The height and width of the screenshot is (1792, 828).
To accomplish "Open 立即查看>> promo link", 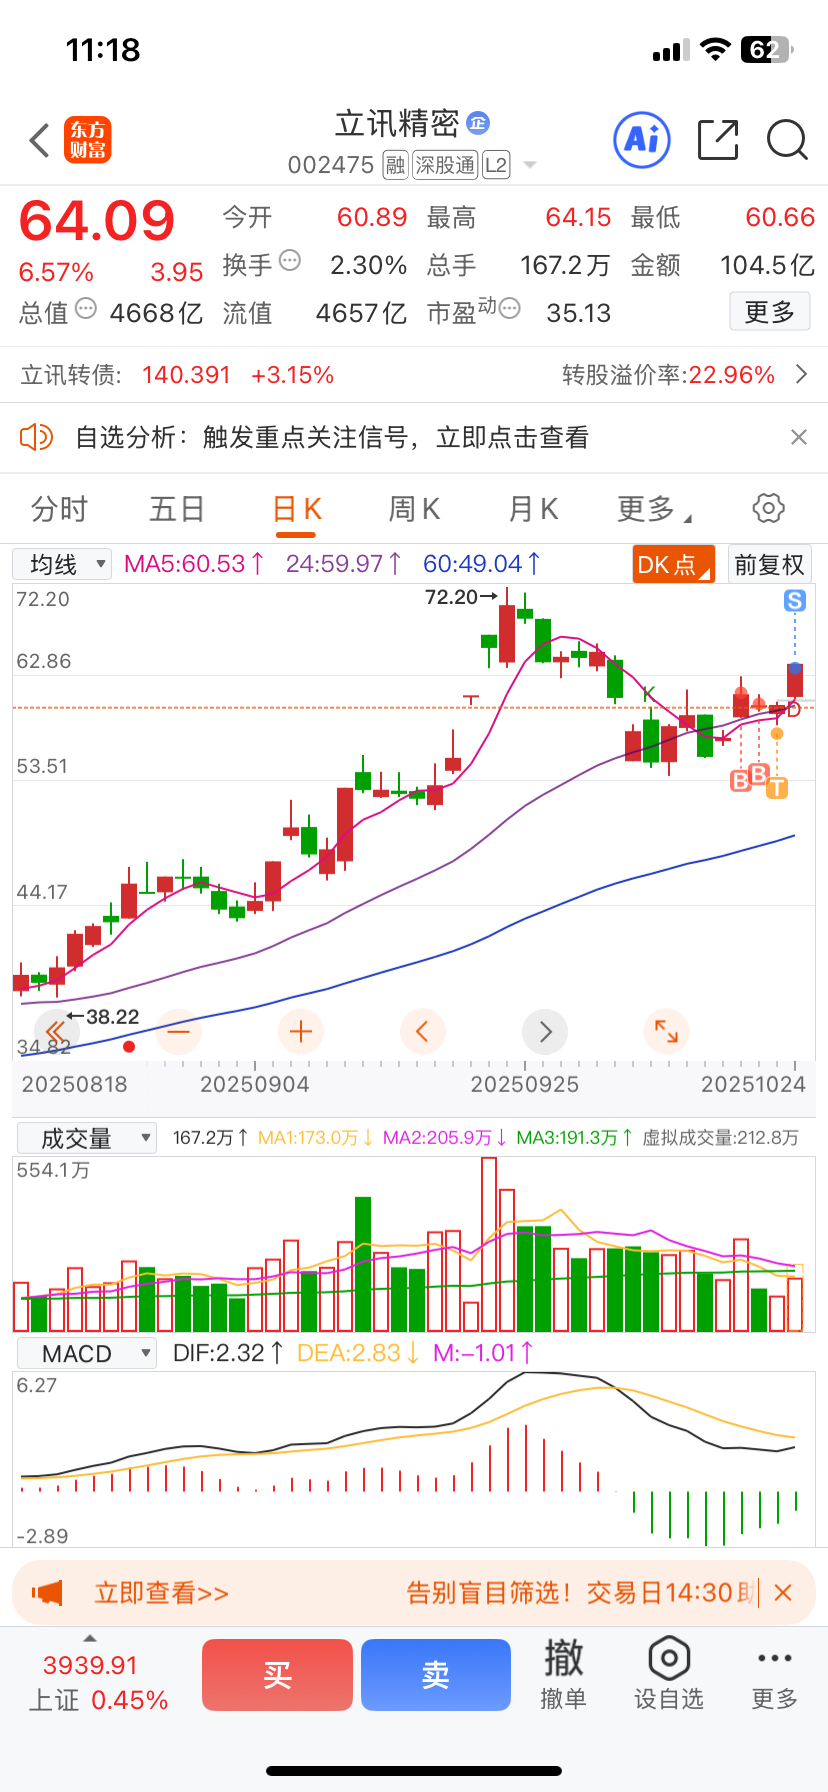I will (x=161, y=1593).
